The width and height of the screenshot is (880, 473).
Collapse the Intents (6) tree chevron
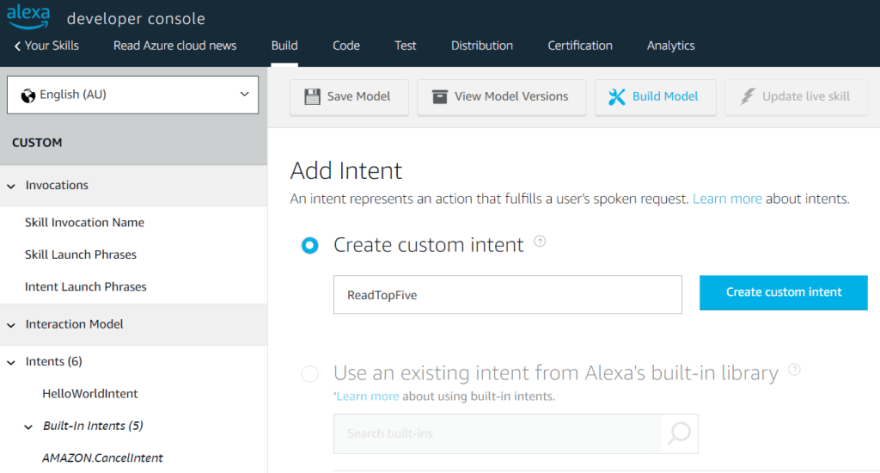(11, 362)
